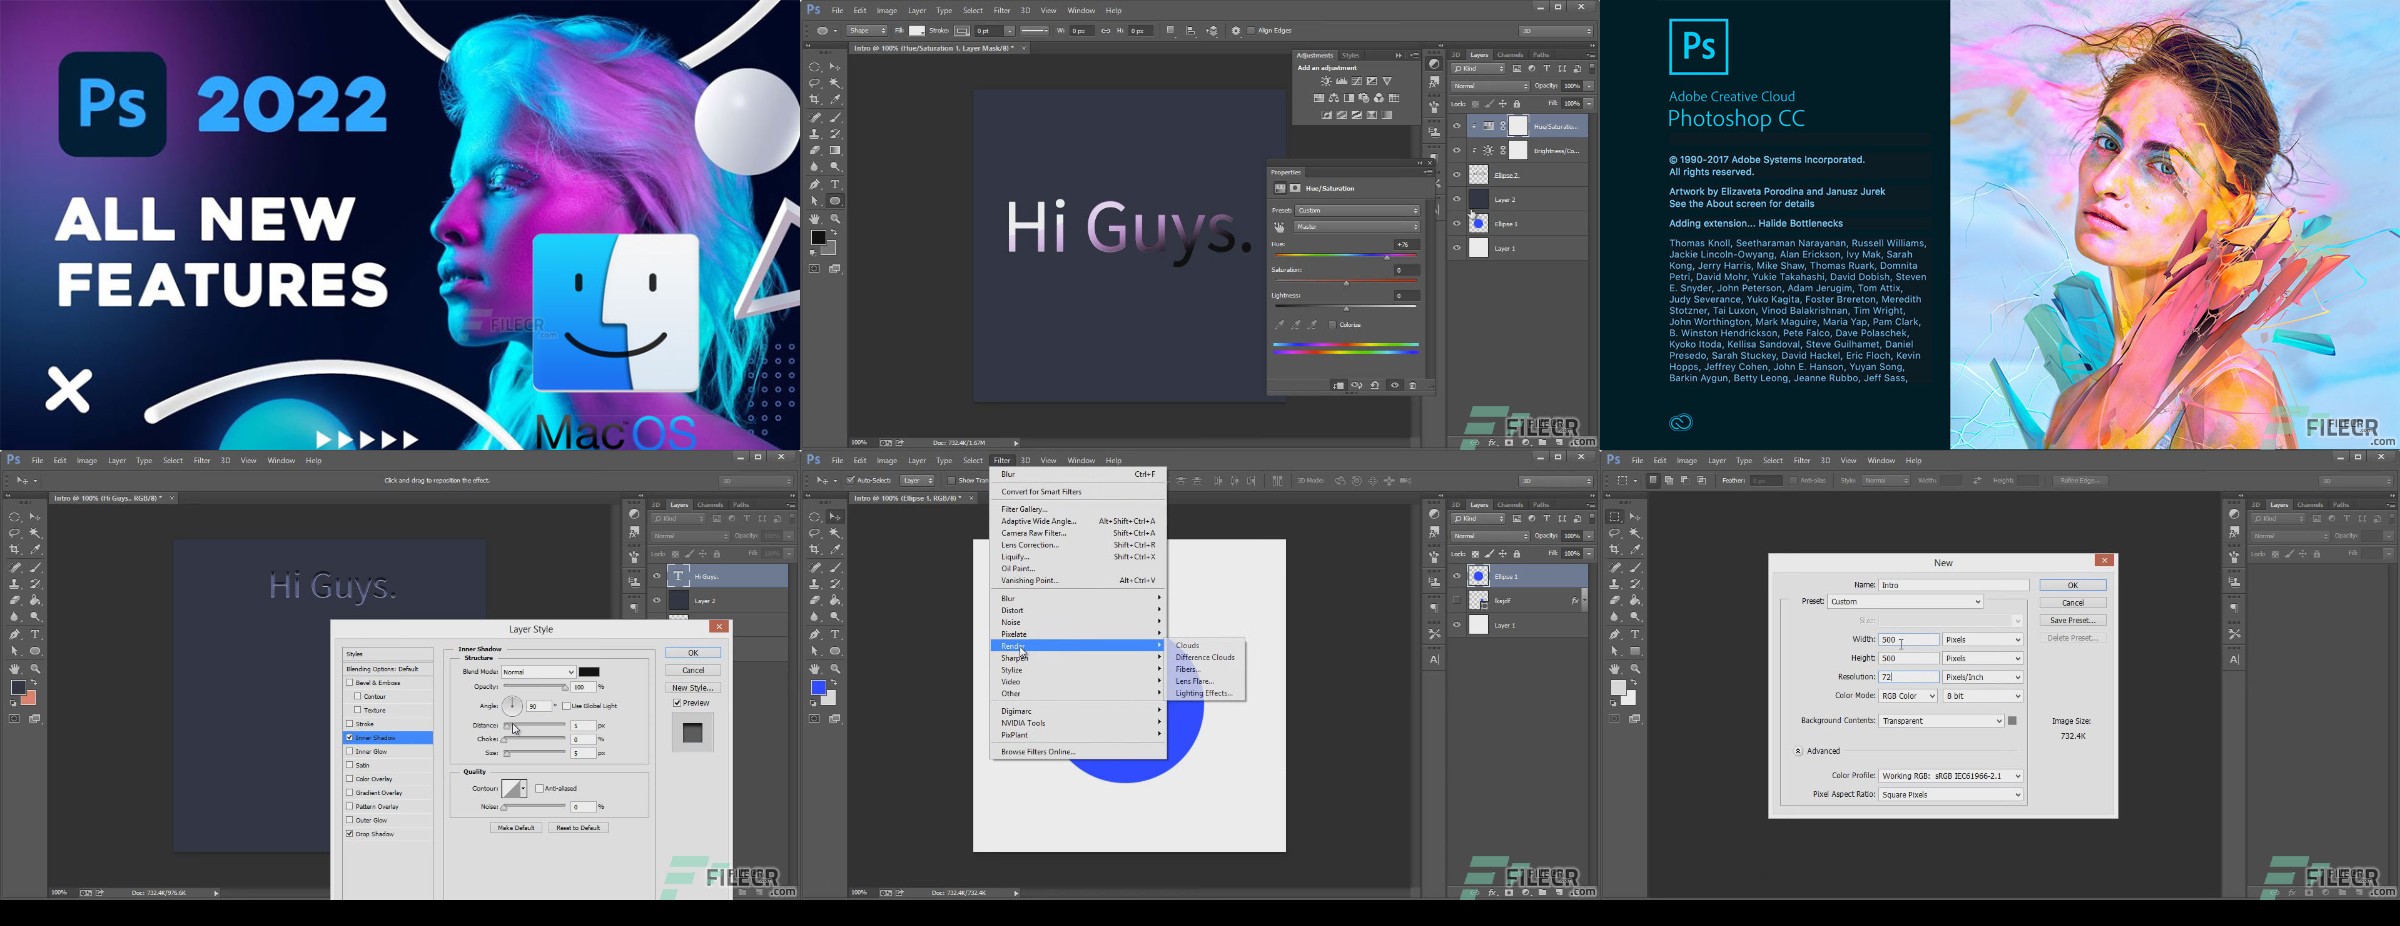This screenshot has width=2400, height=926.
Task: Click the Lightness slider in Properties panel
Action: click(1345, 308)
